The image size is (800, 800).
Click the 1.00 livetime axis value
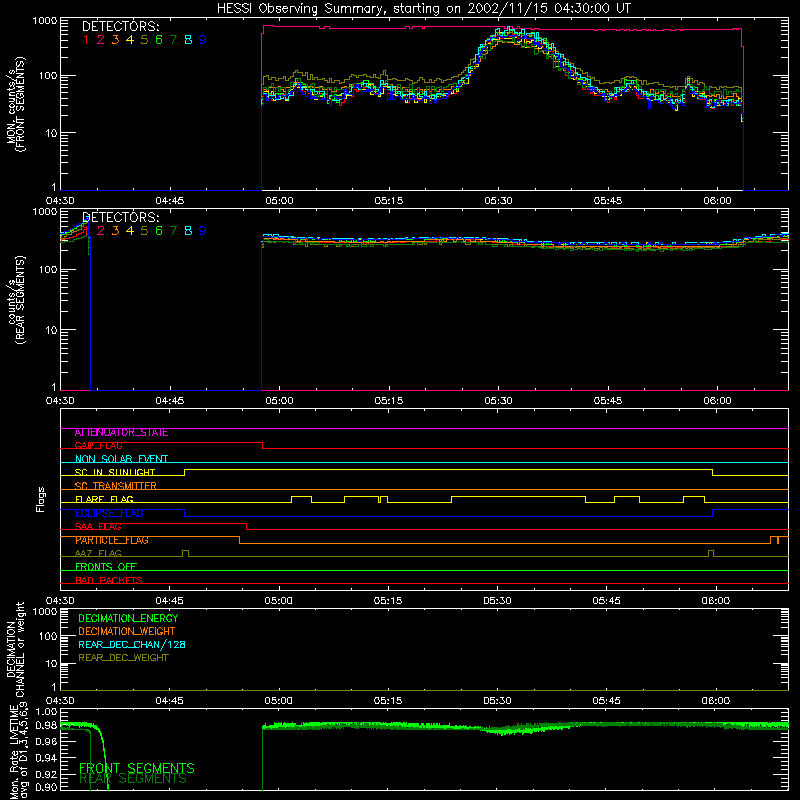coord(47,712)
